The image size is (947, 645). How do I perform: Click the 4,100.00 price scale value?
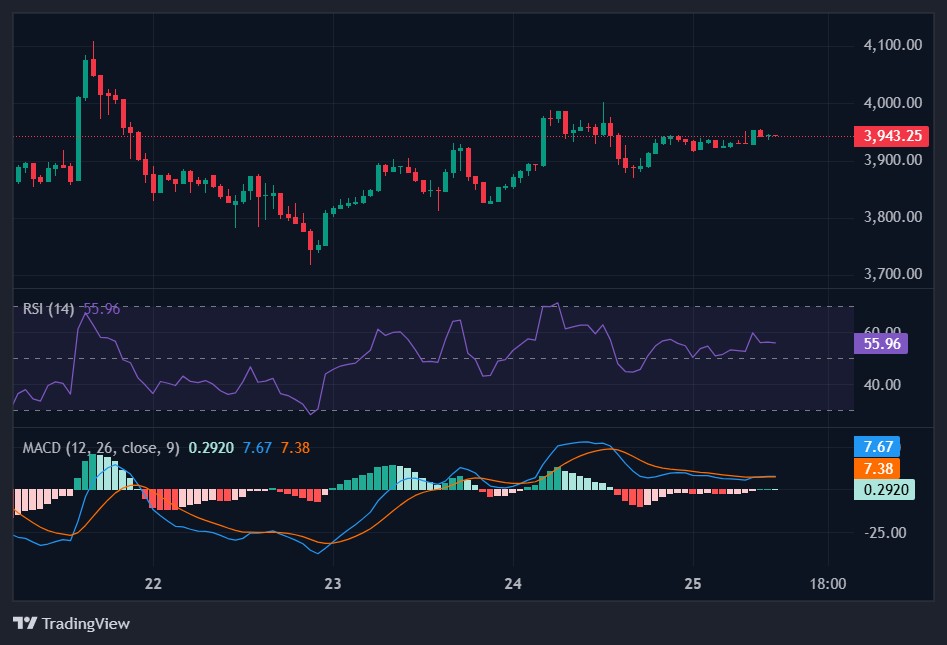pyautogui.click(x=894, y=44)
